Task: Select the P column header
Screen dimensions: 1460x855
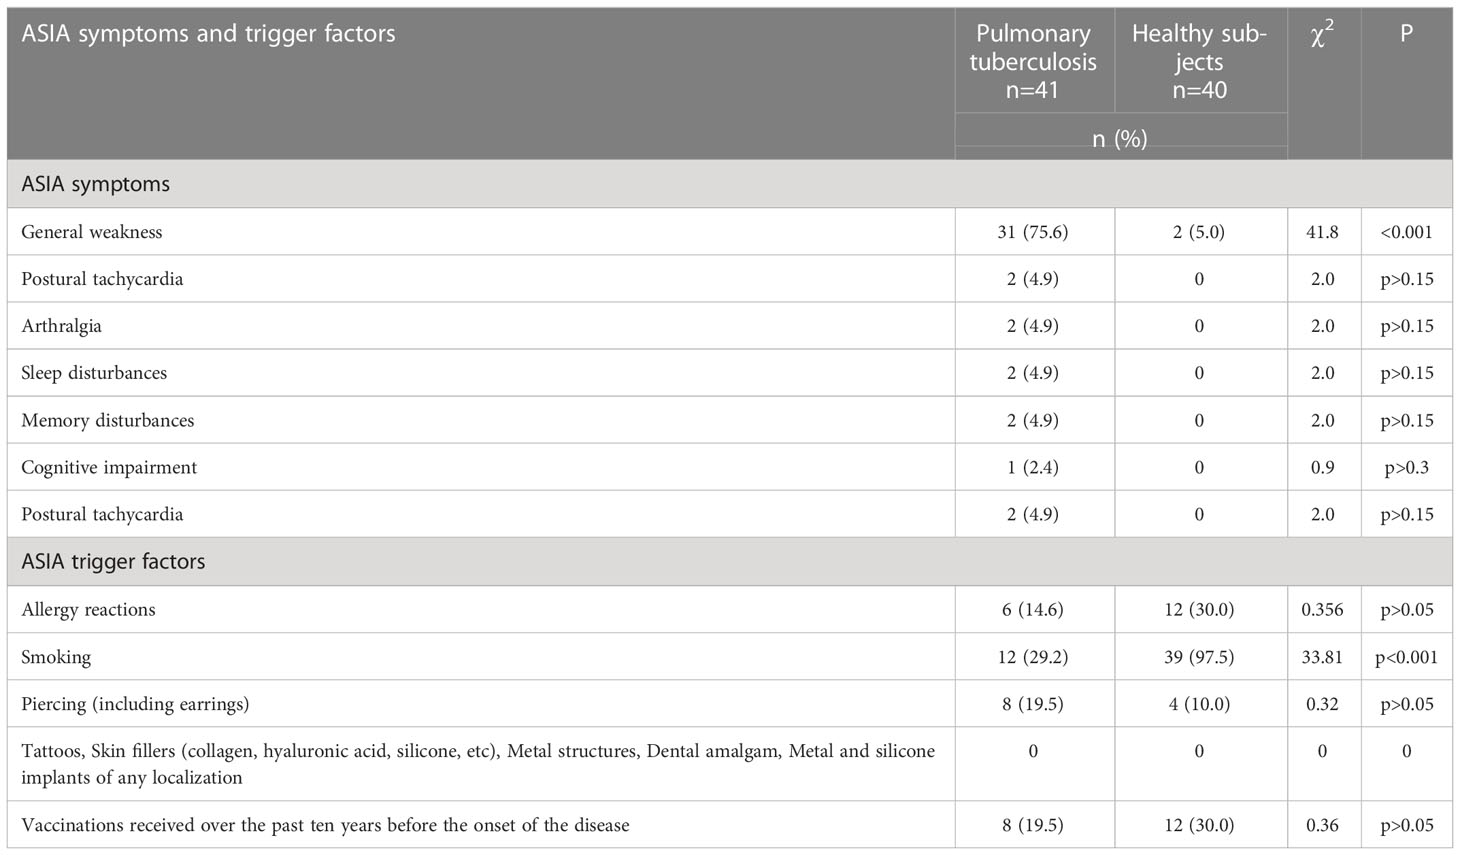Action: [1406, 34]
